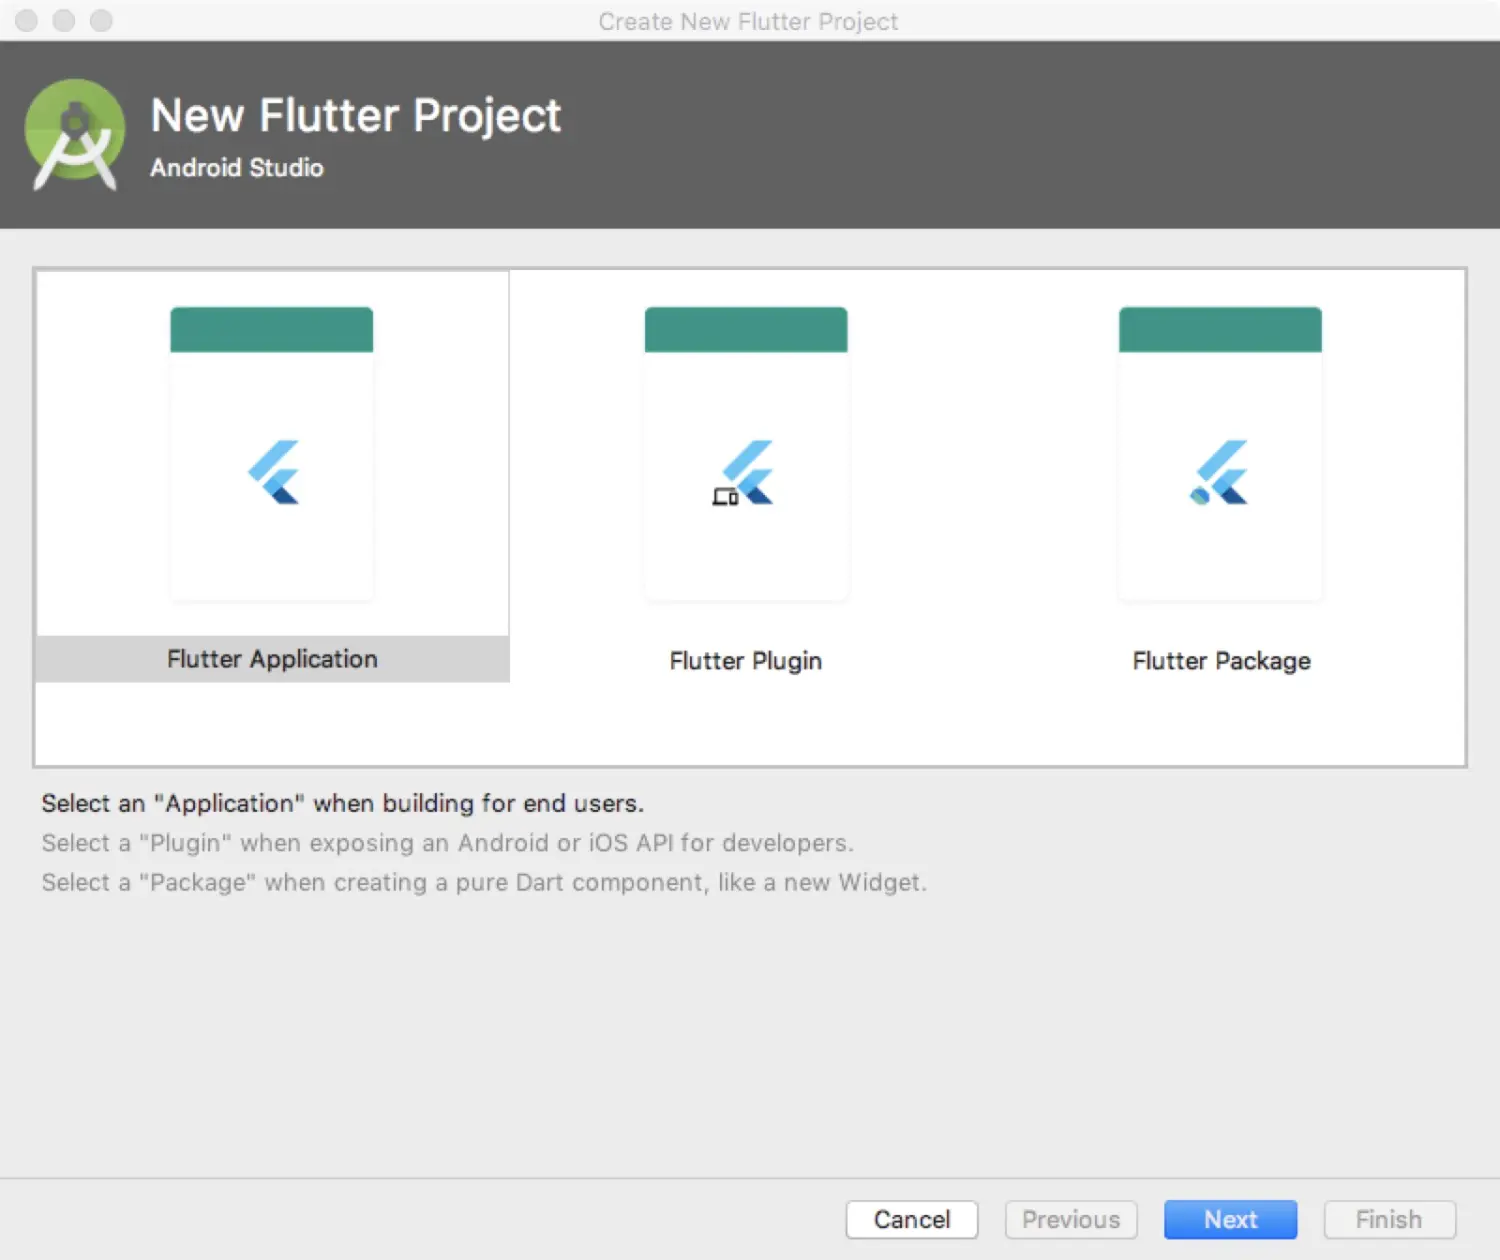1500x1260 pixels.
Task: Click the Android Studio logo icon
Action: tap(75, 135)
